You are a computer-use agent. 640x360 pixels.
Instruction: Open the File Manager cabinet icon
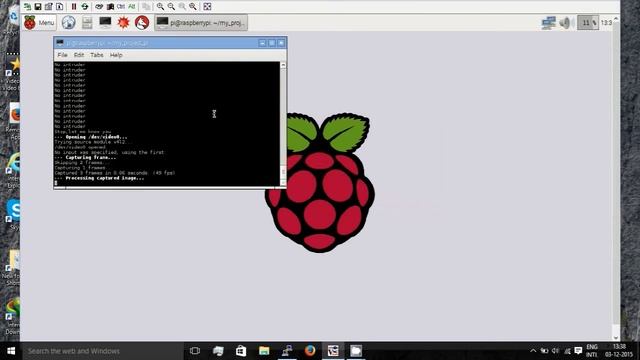[87, 23]
